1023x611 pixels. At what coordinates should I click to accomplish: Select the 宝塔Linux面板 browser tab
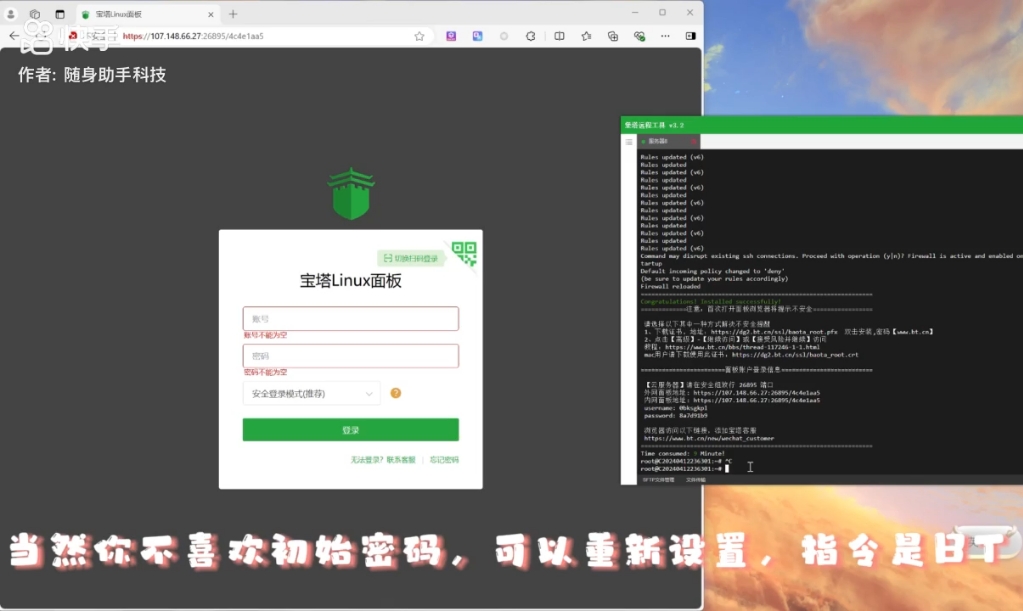[x=147, y=14]
